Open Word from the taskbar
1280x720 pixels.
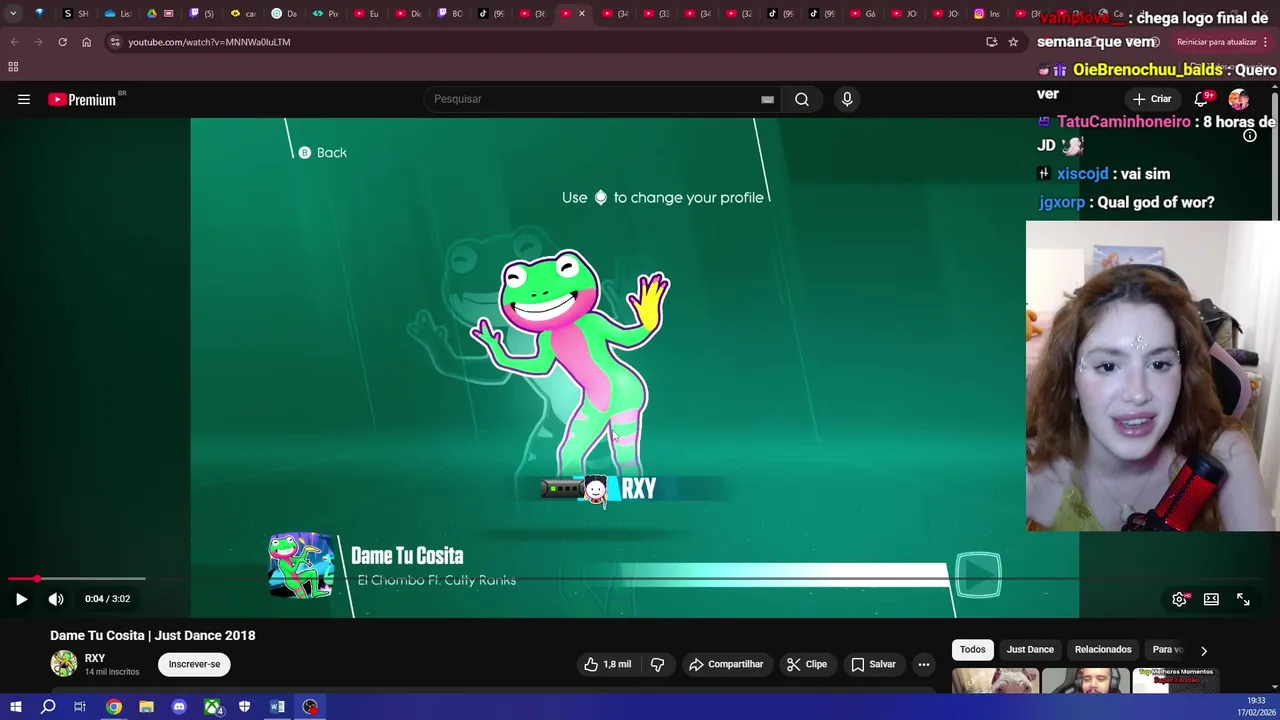coord(277,707)
